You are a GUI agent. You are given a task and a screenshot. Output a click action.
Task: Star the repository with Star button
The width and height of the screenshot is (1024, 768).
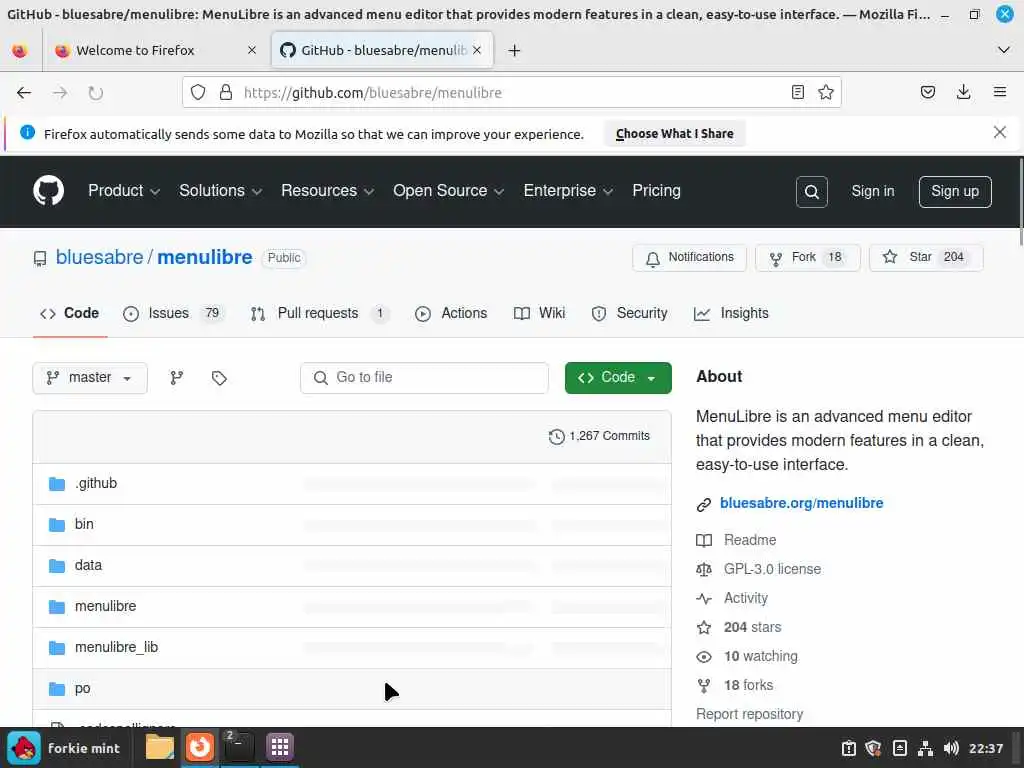(925, 257)
